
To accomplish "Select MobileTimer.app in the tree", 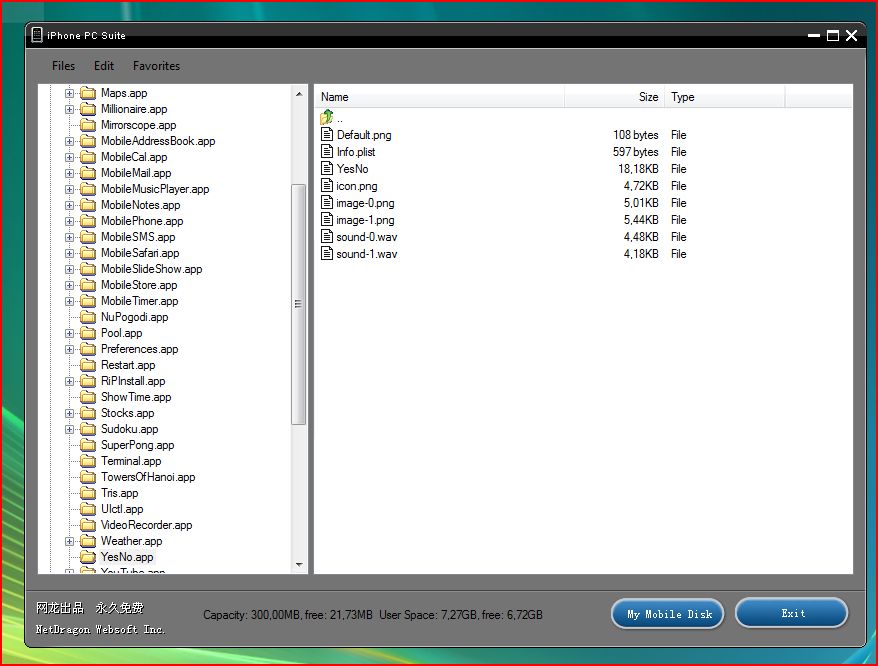I will pos(139,301).
